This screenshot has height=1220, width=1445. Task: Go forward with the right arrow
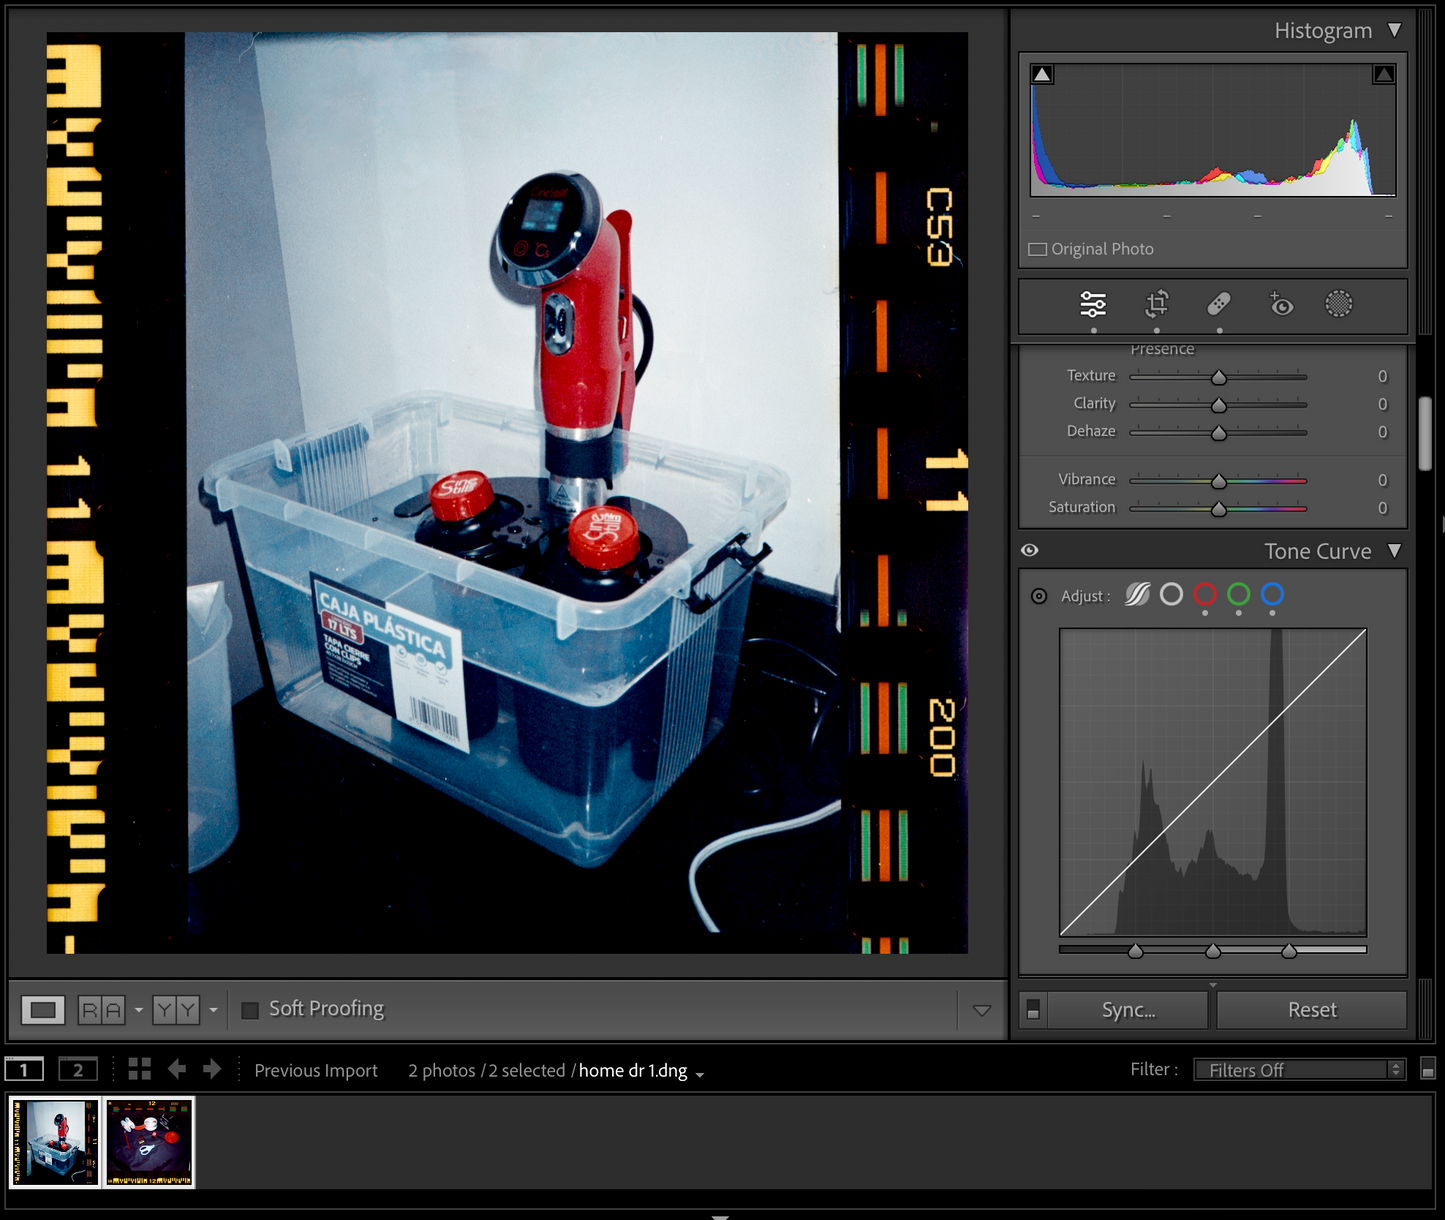pos(212,1069)
